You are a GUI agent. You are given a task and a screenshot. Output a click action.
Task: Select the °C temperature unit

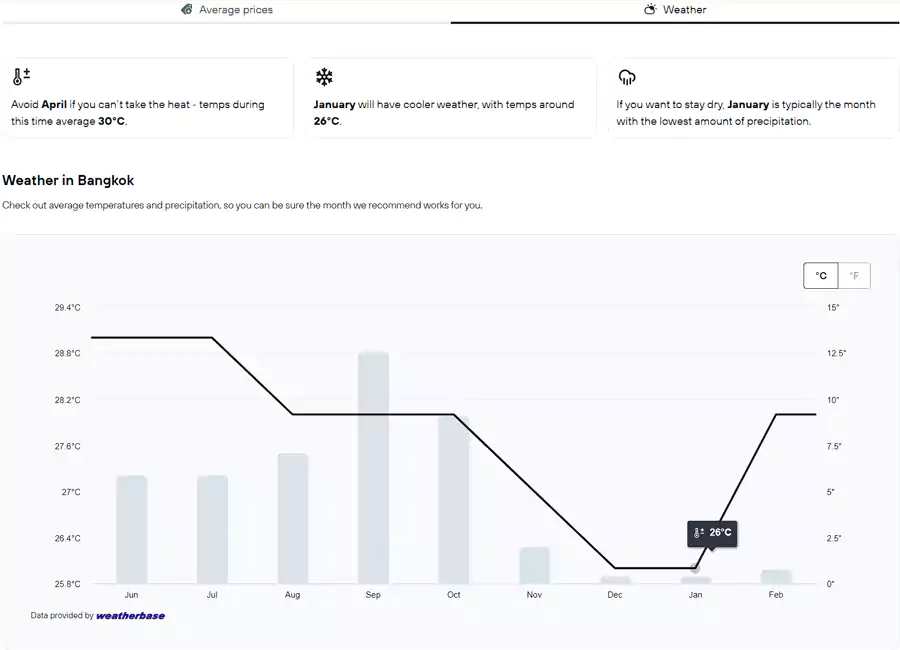click(821, 276)
